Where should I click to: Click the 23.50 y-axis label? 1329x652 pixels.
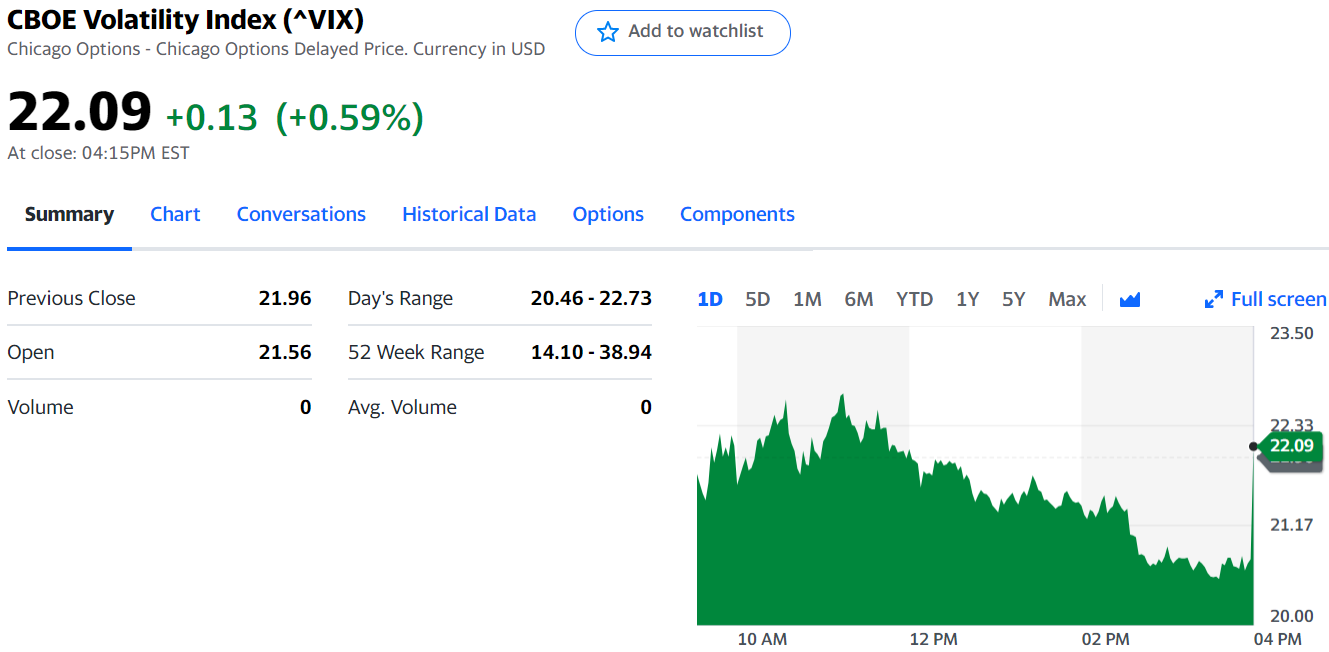(1291, 333)
